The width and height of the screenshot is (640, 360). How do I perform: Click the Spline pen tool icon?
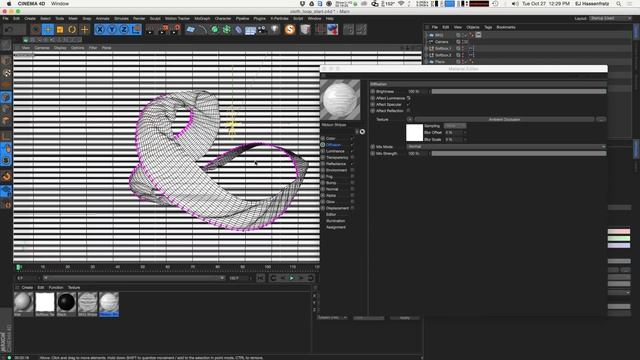click(203, 29)
